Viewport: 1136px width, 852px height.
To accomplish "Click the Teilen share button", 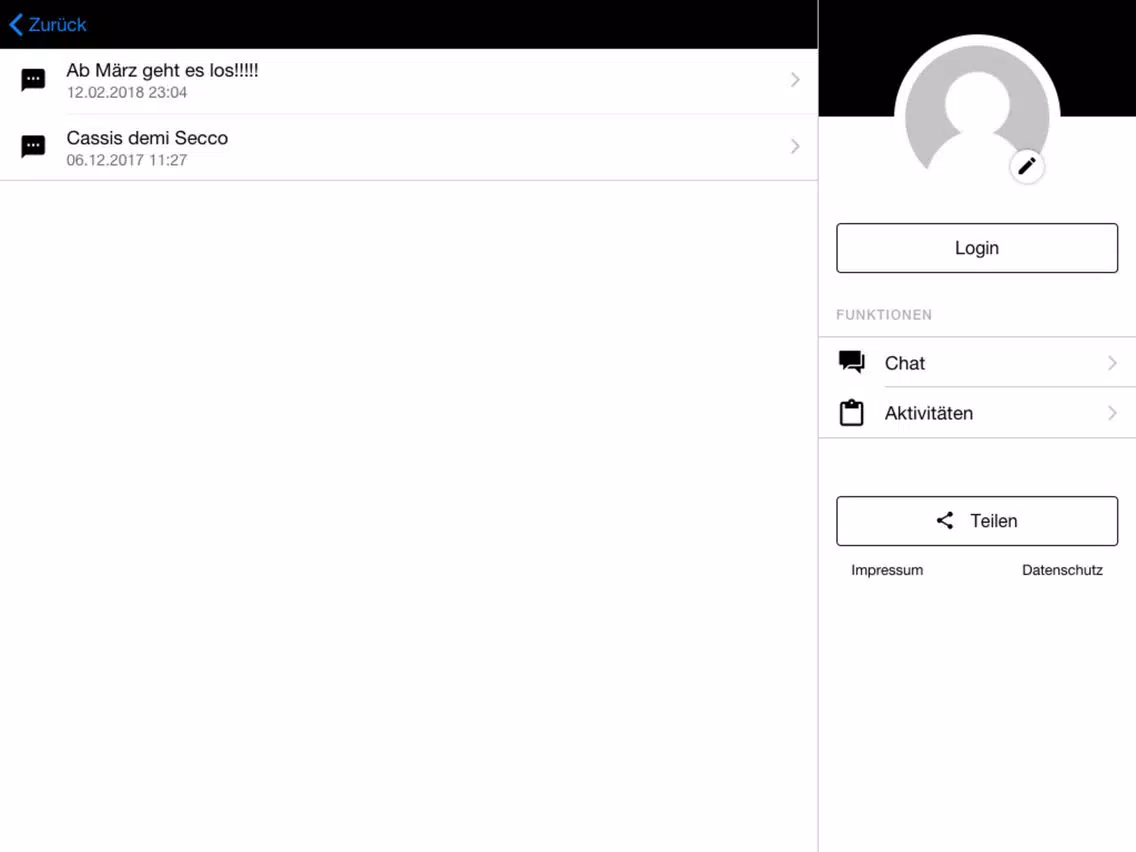I will [x=977, y=521].
